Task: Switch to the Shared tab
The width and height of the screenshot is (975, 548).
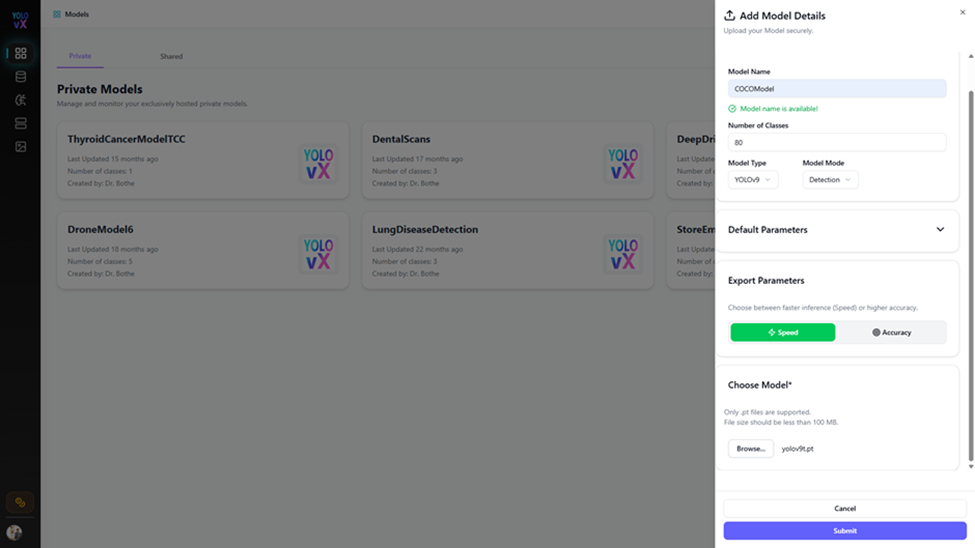Action: pos(171,57)
